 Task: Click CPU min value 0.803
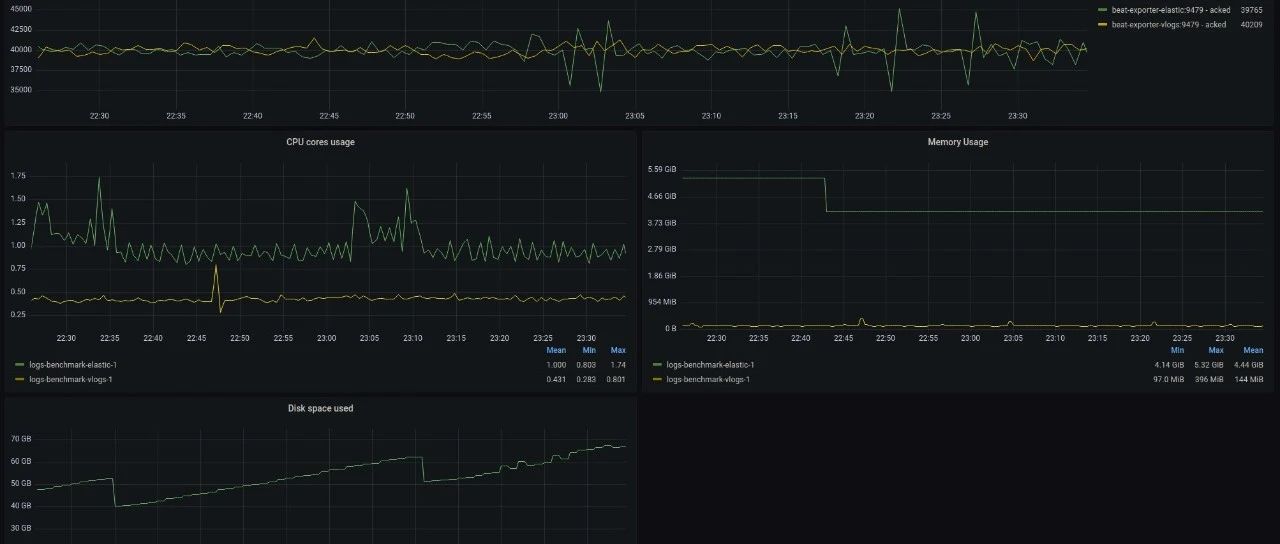[x=587, y=365]
